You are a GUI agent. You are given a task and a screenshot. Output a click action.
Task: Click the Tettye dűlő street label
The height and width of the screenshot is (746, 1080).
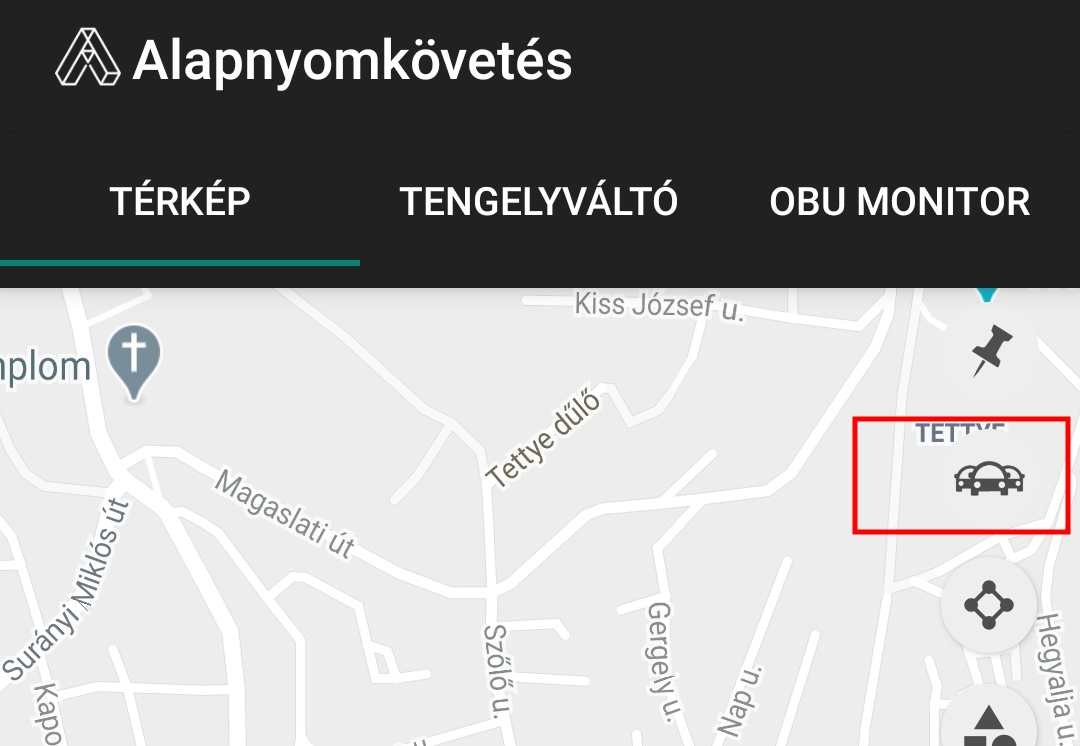[x=544, y=438]
